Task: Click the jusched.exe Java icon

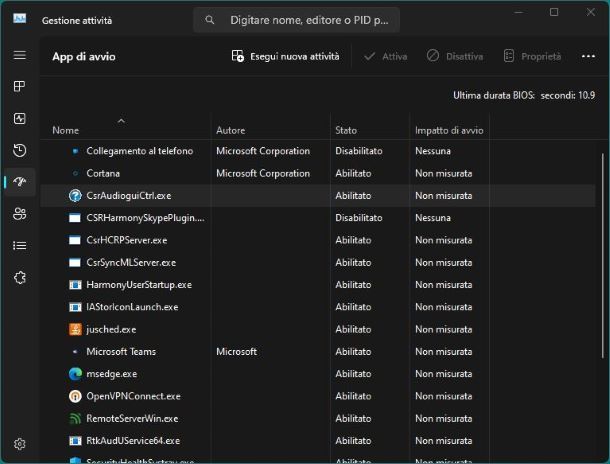Action: click(x=75, y=329)
